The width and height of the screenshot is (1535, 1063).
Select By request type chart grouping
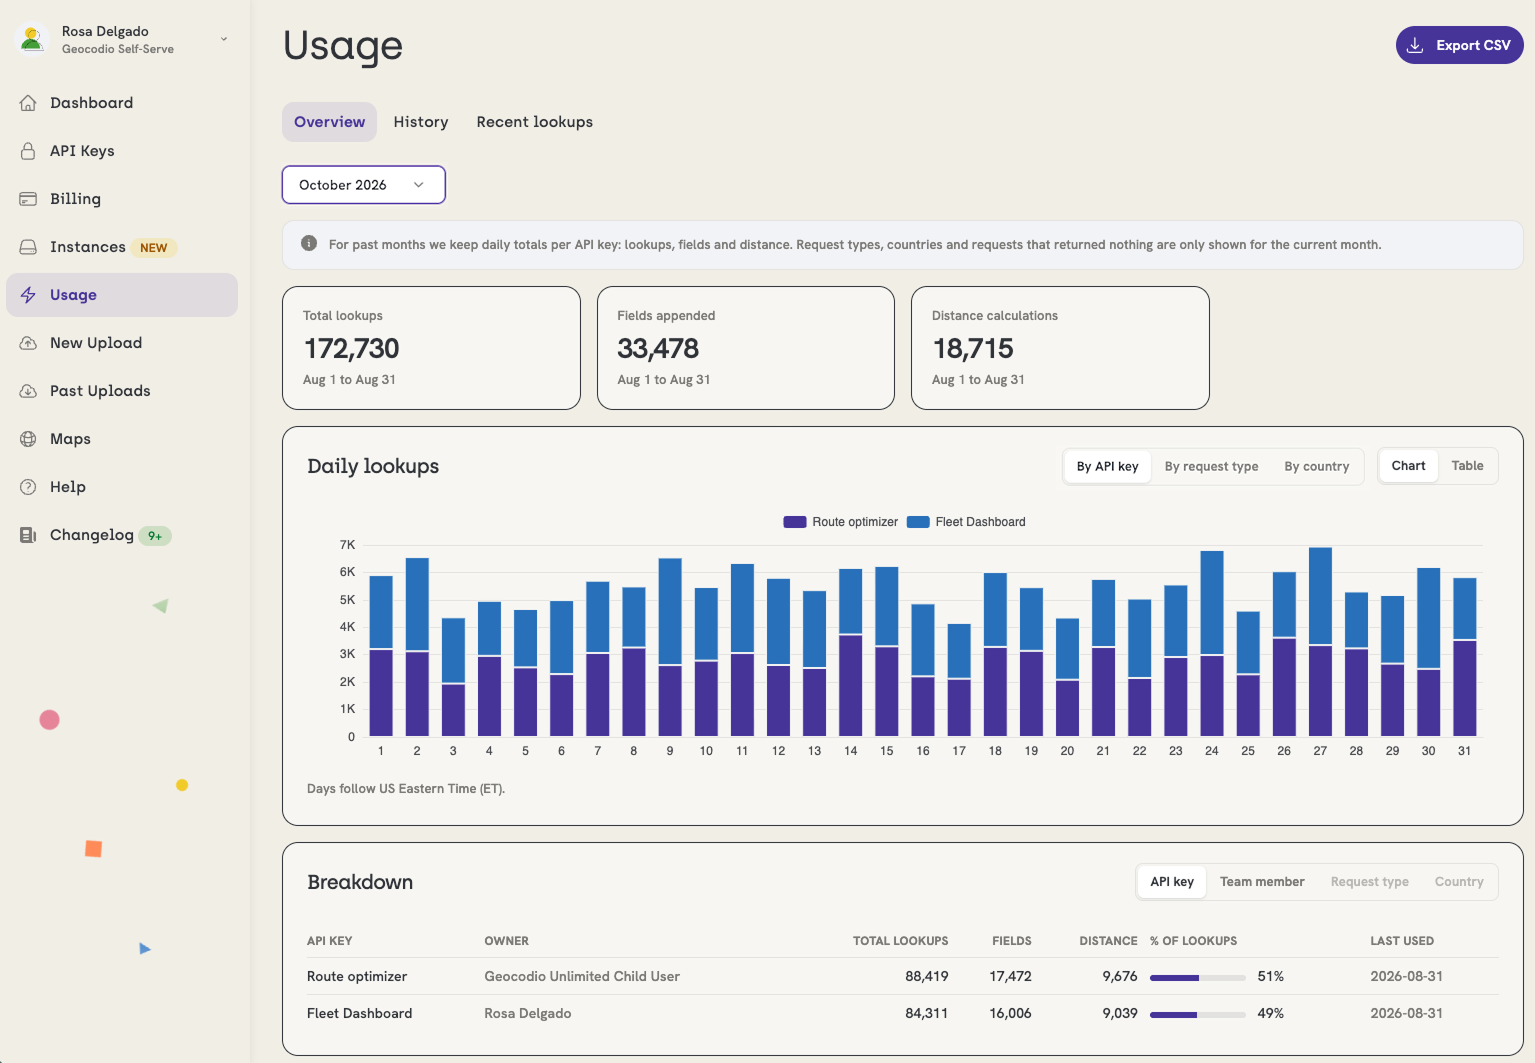point(1211,466)
